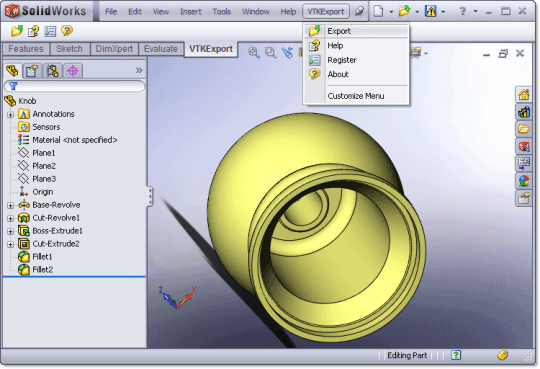540x369 pixels.
Task: Expand manager pane tabs with double chevron
Action: [x=139, y=70]
